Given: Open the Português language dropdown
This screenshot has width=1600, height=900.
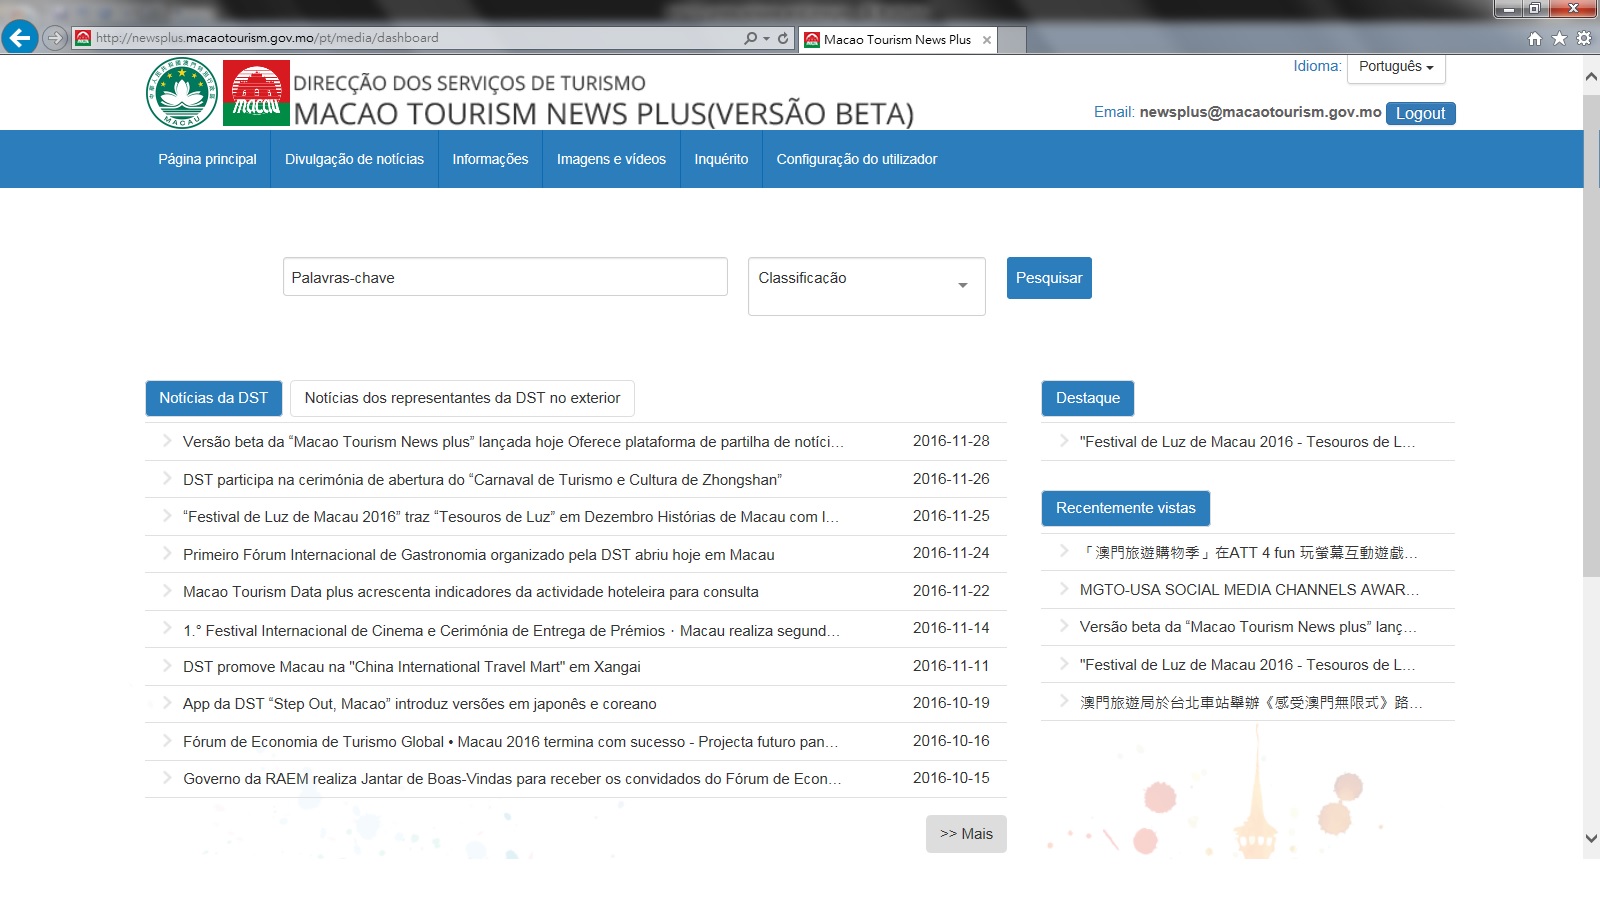Looking at the screenshot, I should point(1396,67).
